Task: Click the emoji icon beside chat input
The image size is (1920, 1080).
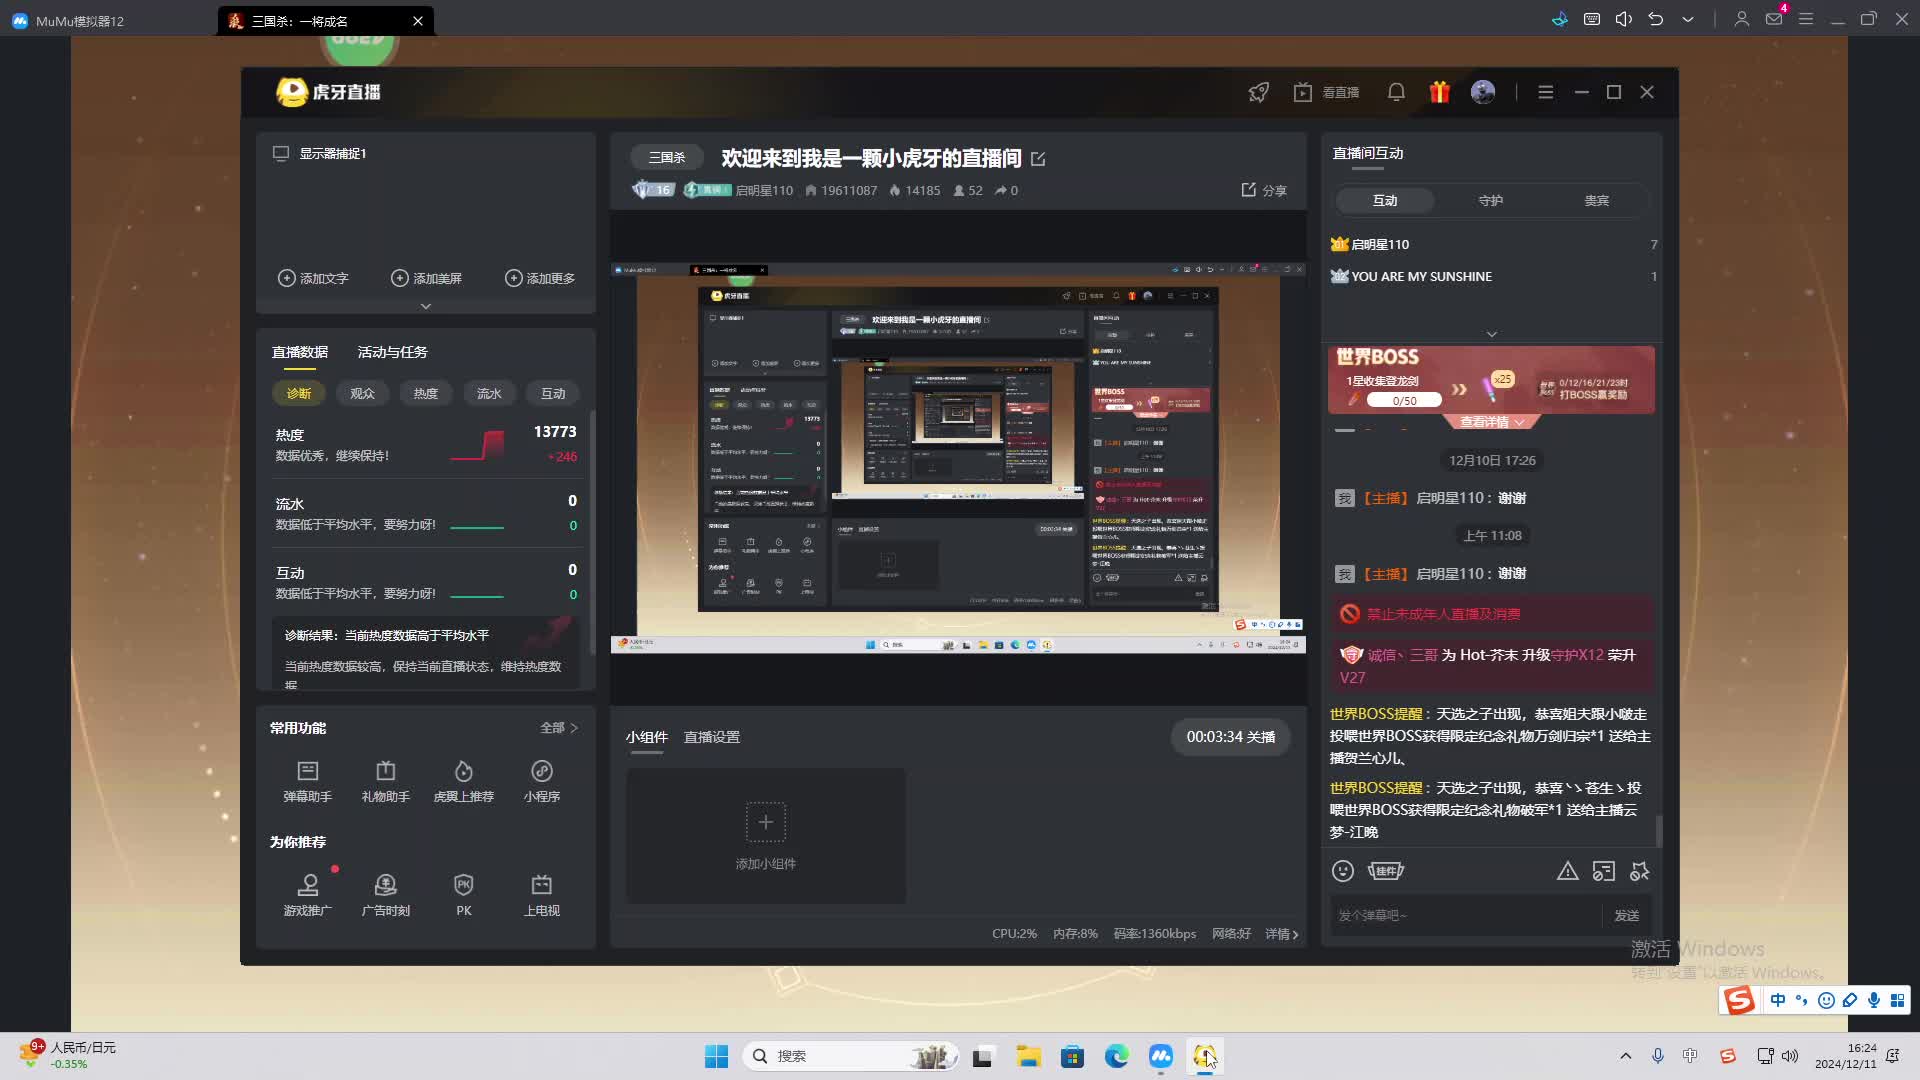Action: point(1342,871)
